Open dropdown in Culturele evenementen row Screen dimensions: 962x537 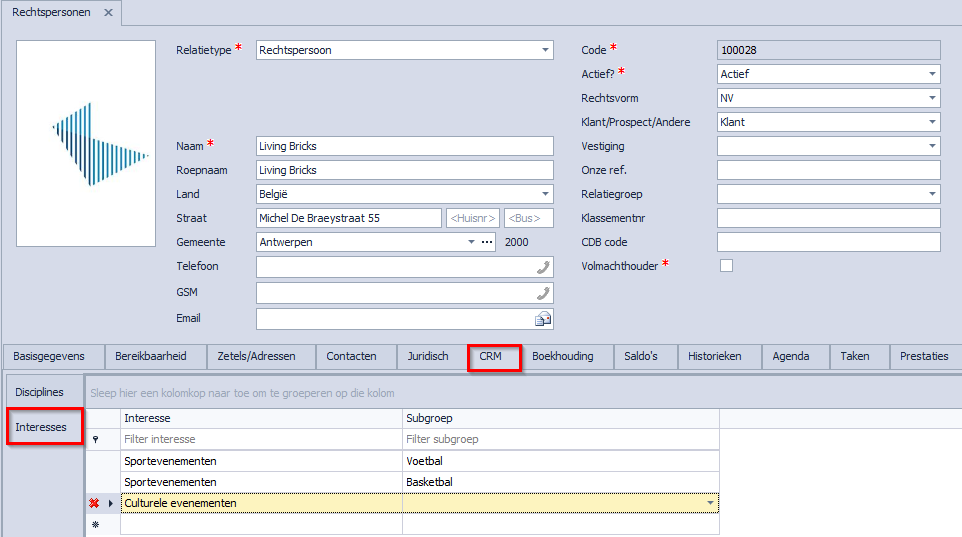[710, 503]
